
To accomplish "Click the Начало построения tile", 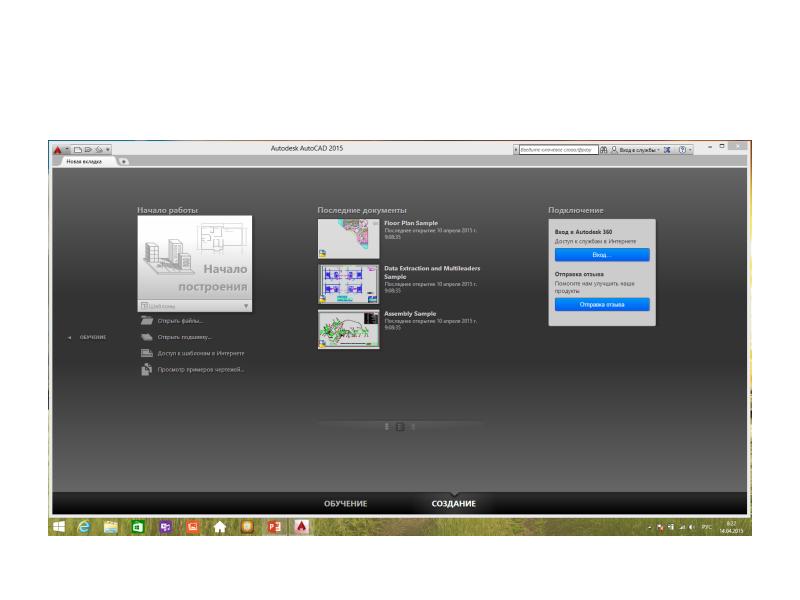I will [x=194, y=258].
